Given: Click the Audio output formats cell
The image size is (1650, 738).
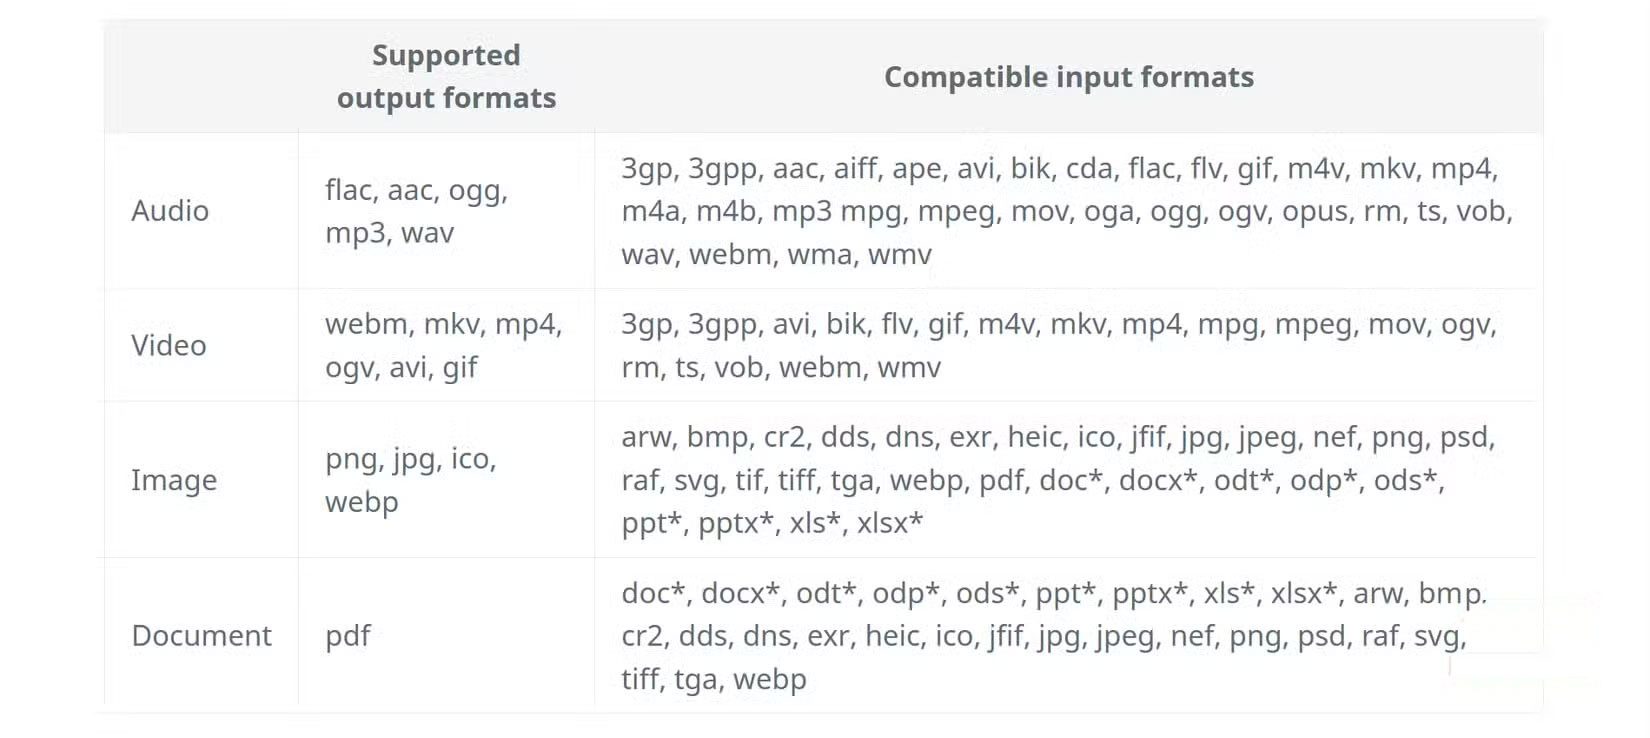Looking at the screenshot, I should click(416, 211).
